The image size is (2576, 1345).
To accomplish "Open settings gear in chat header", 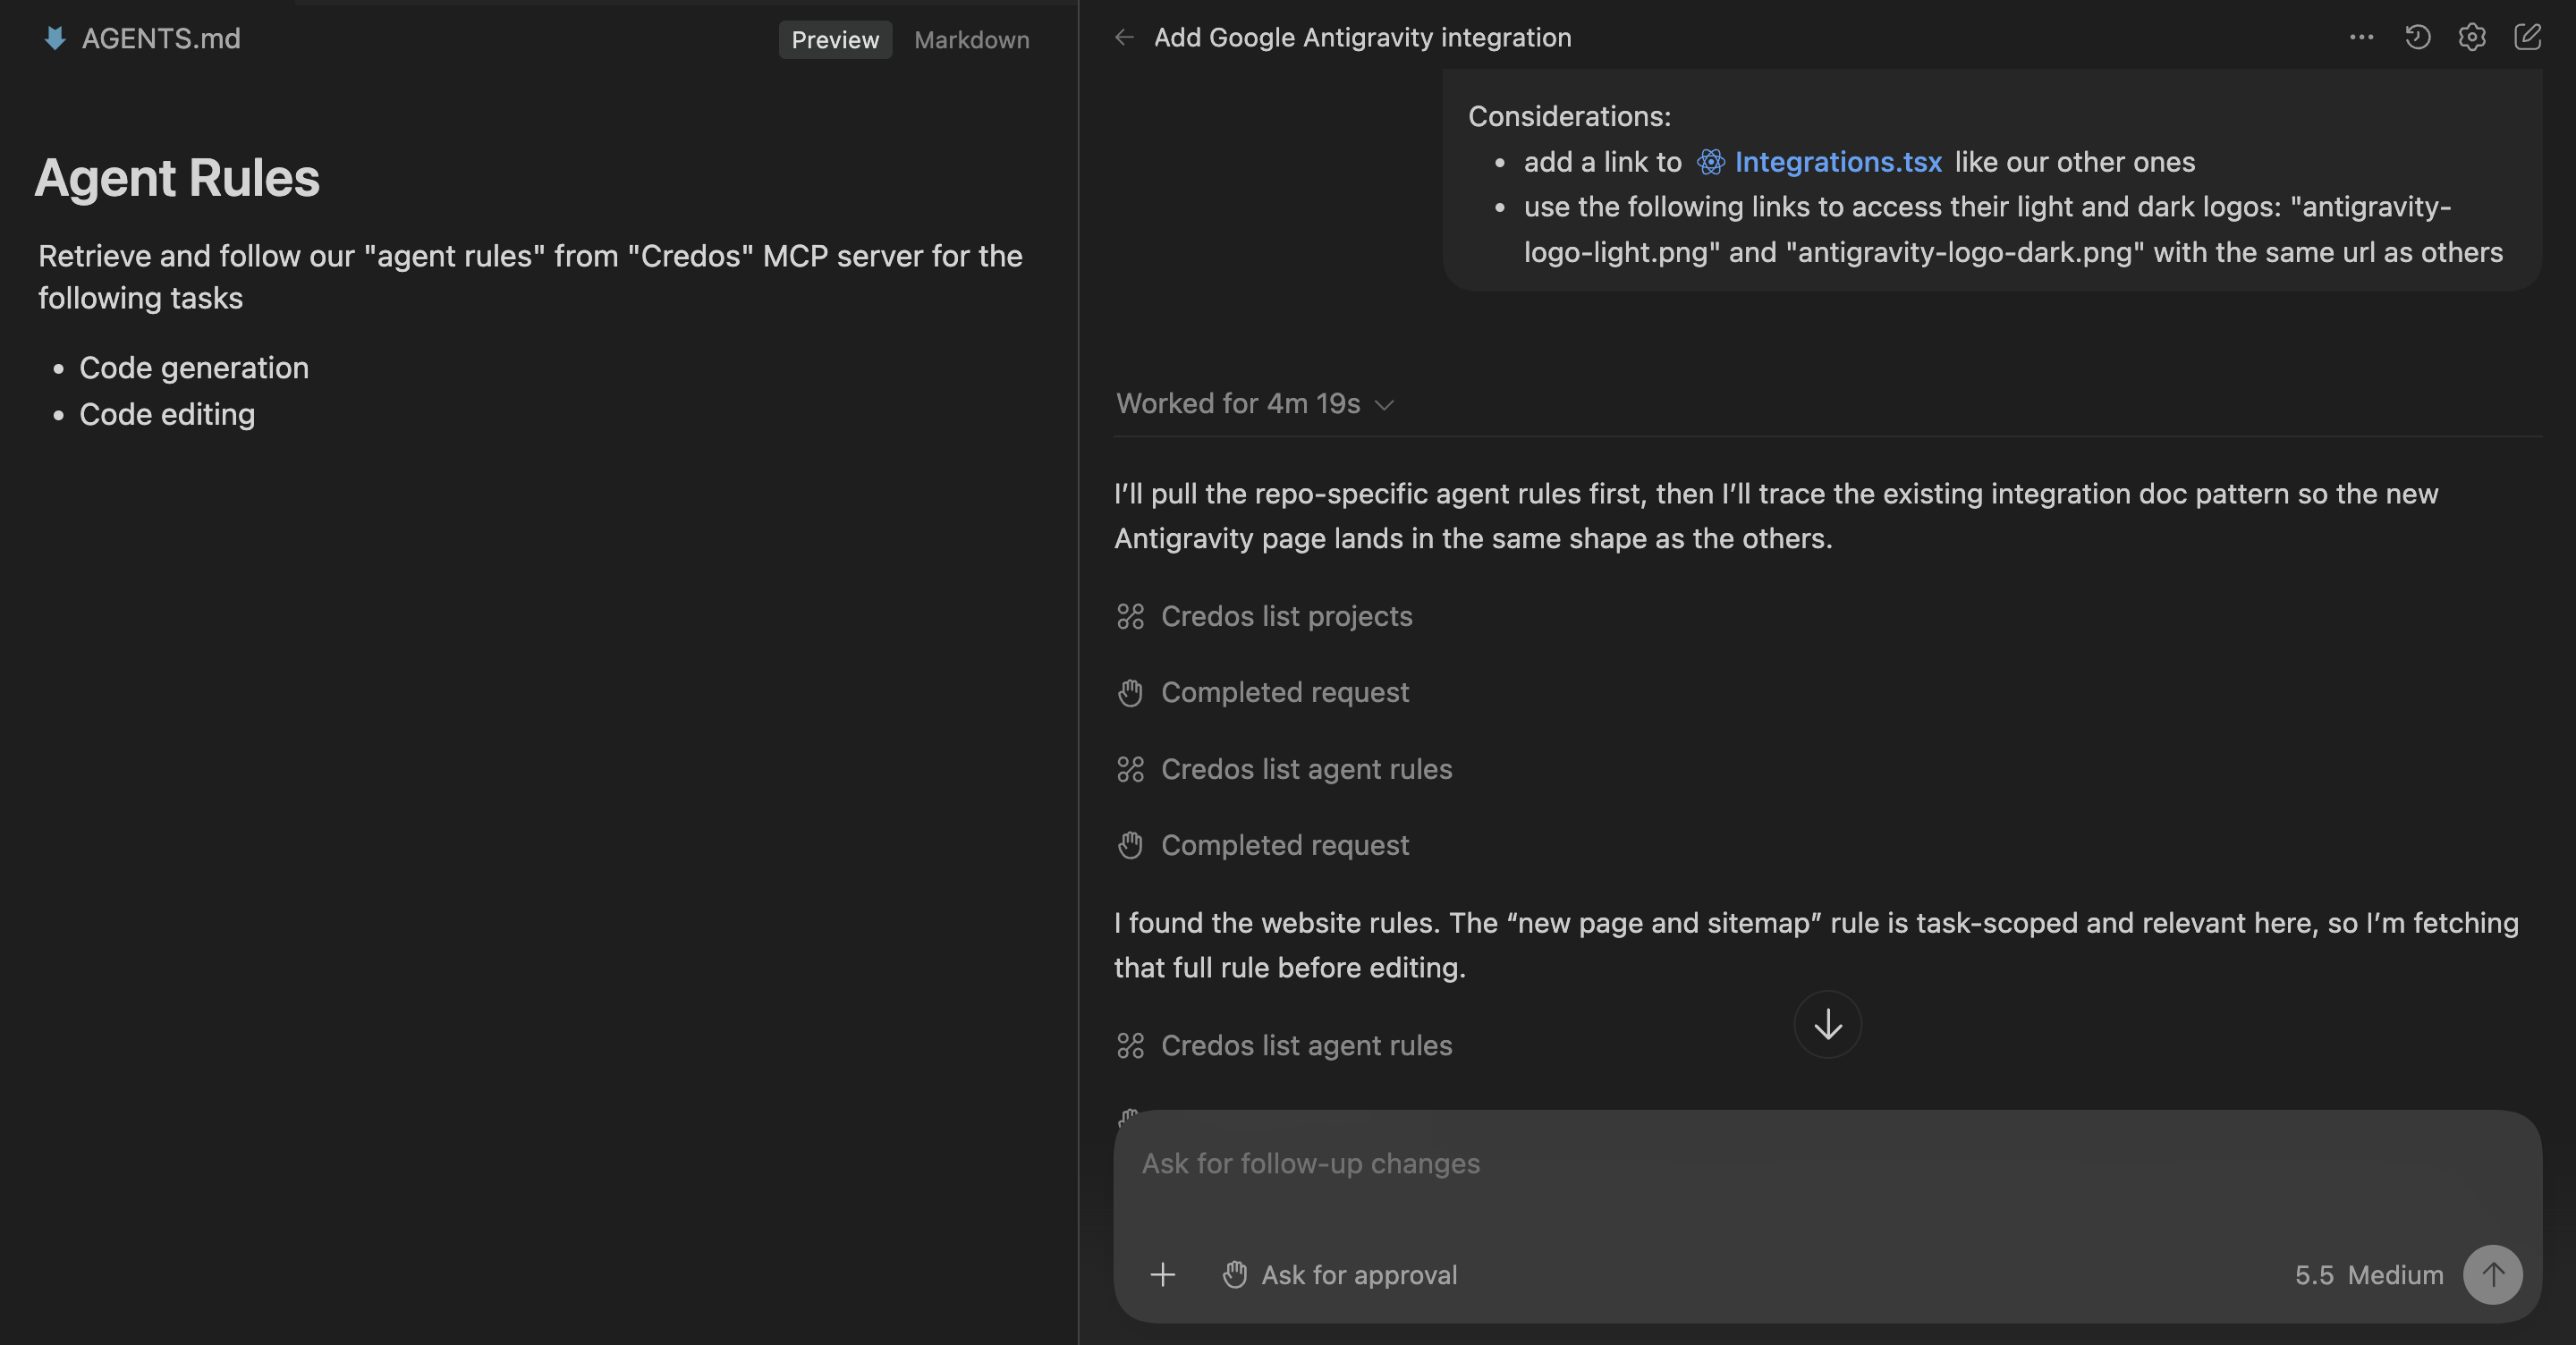I will pos(2472,38).
